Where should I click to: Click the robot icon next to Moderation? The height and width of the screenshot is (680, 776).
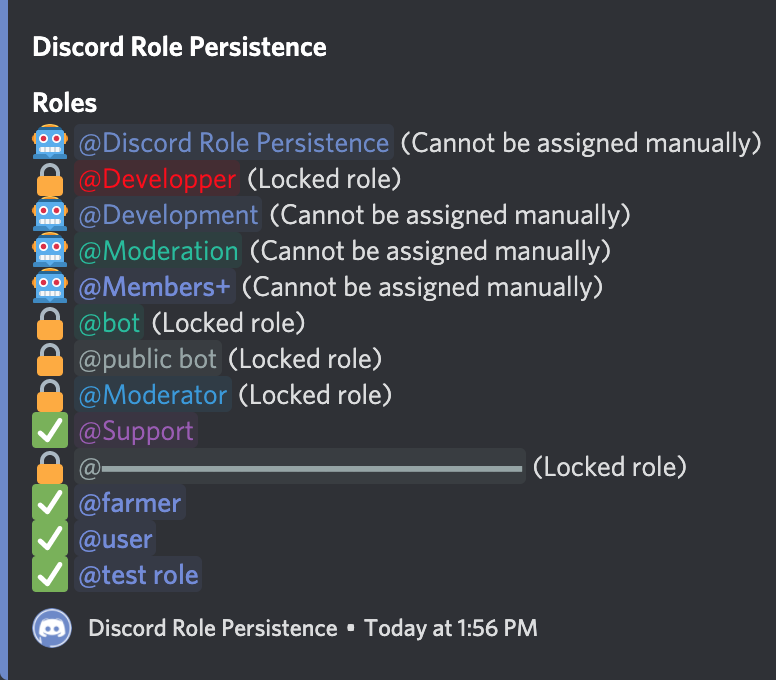(50, 251)
